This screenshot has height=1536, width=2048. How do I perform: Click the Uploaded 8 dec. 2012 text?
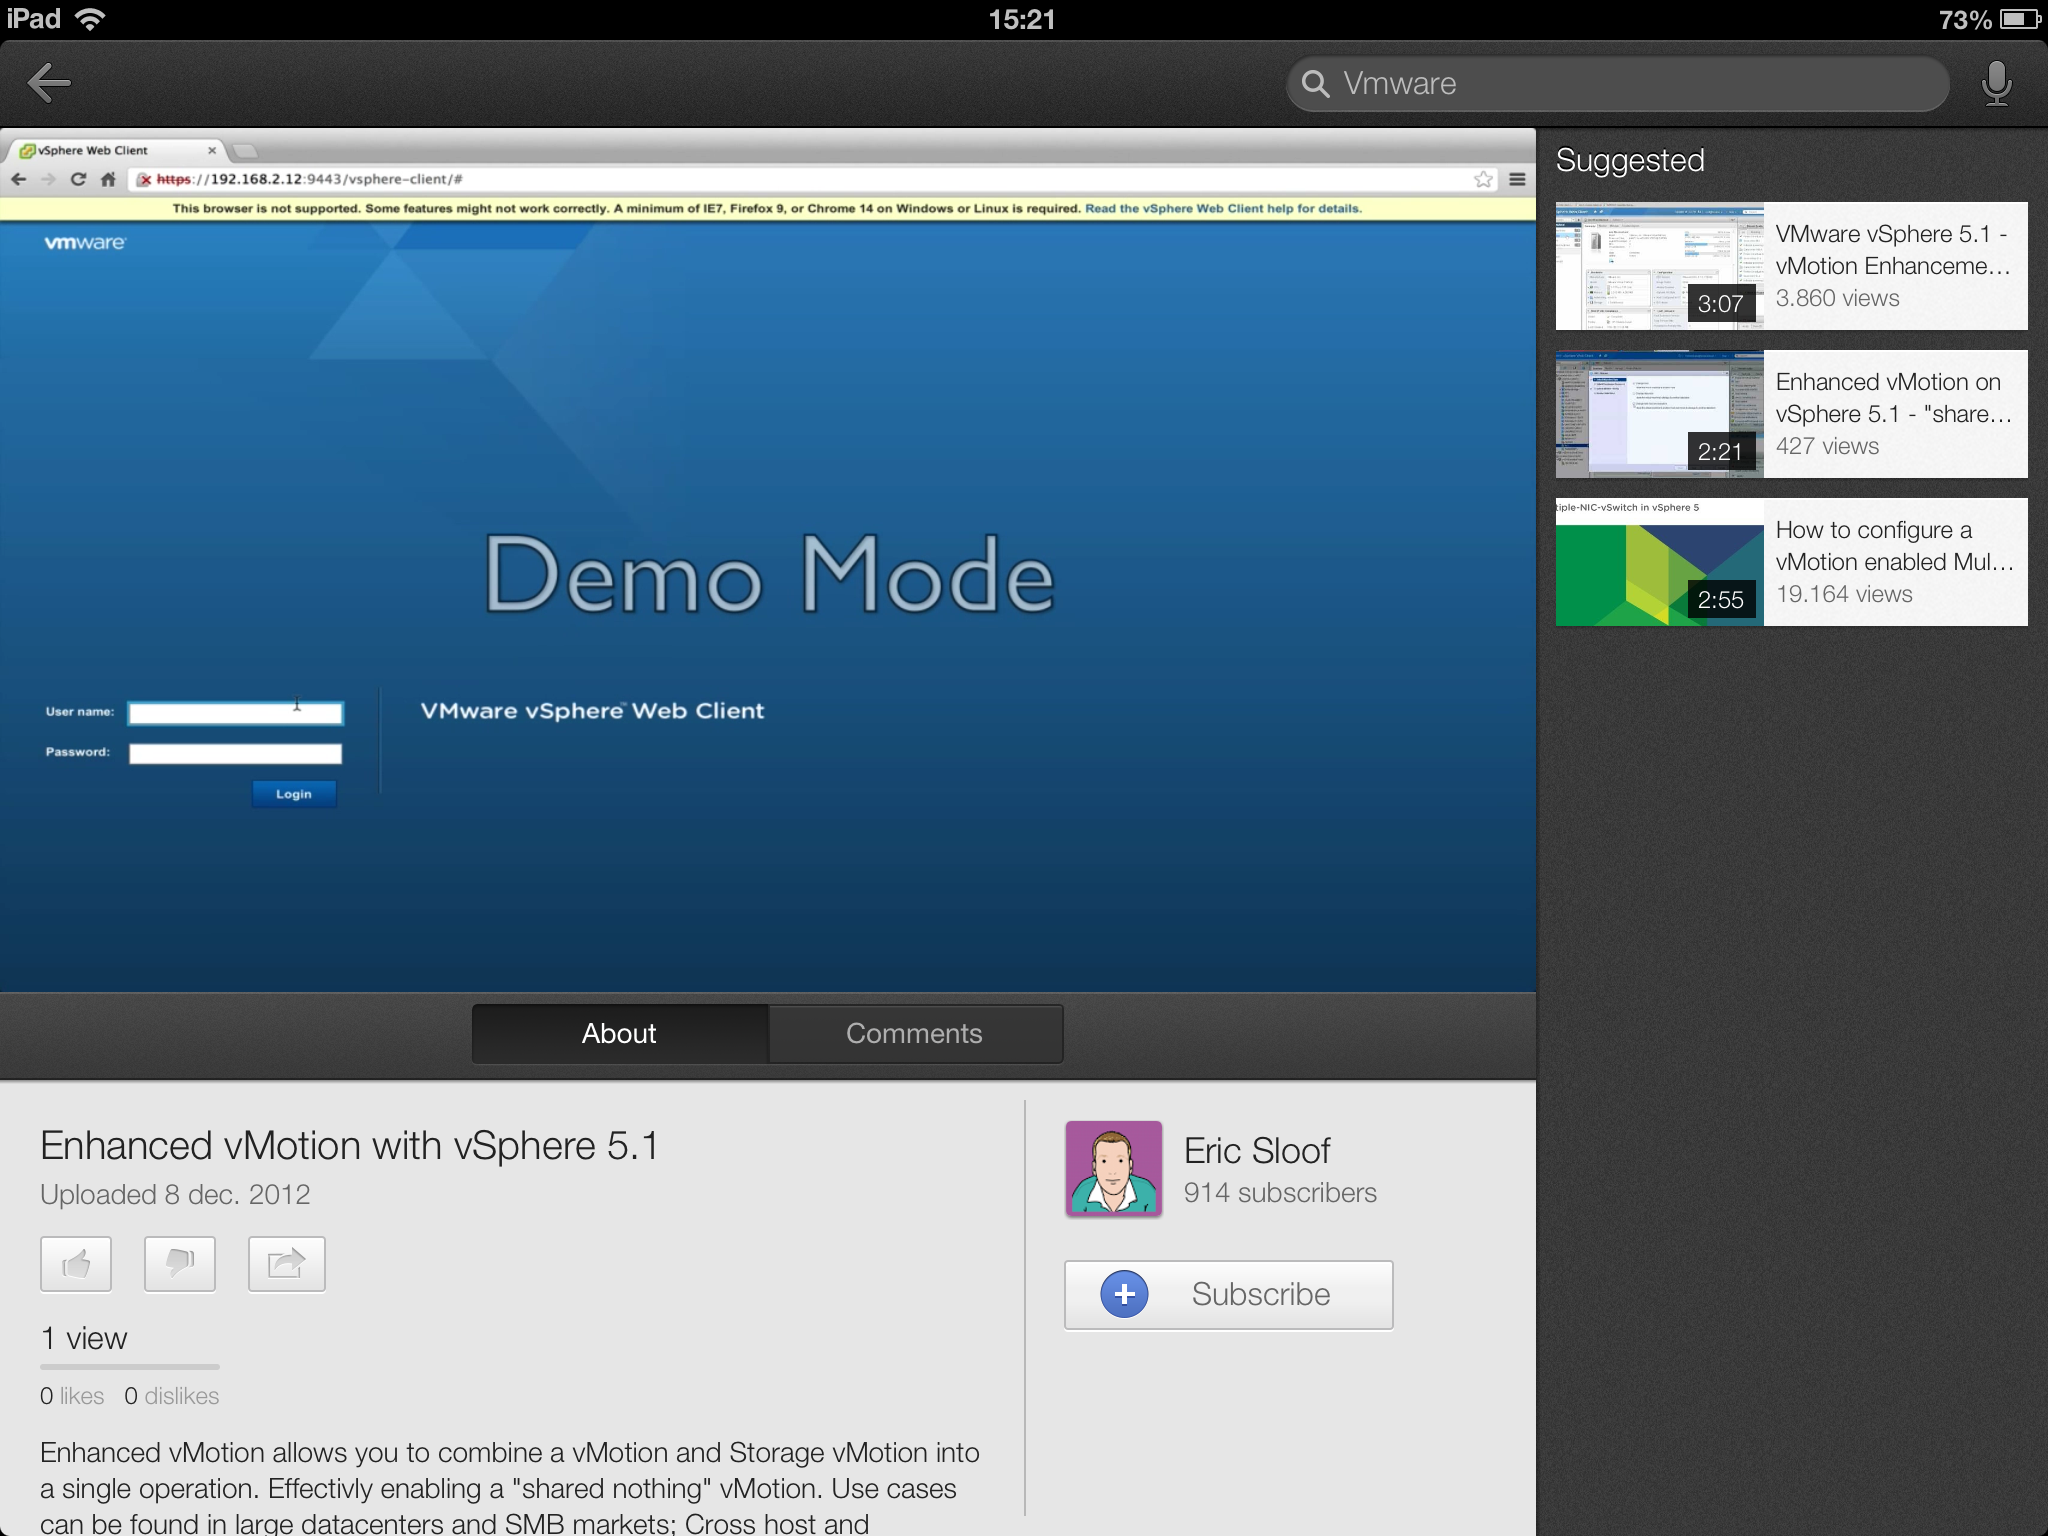175,1195
